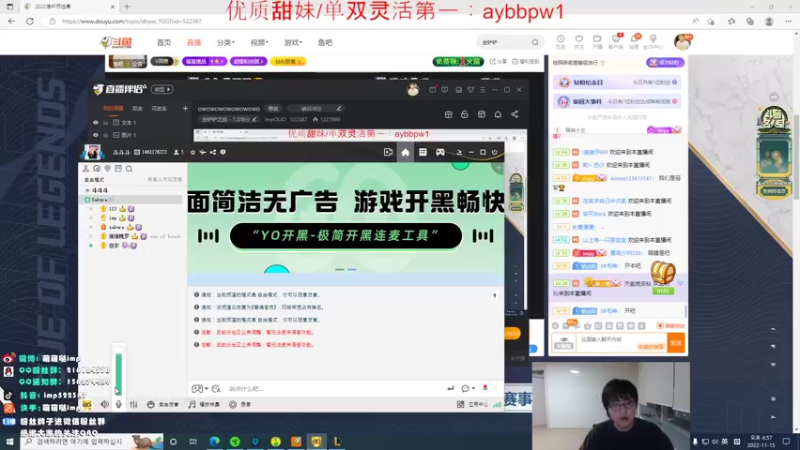Click the 修改 button in 直播伴侣
The image size is (800, 450).
point(273,108)
